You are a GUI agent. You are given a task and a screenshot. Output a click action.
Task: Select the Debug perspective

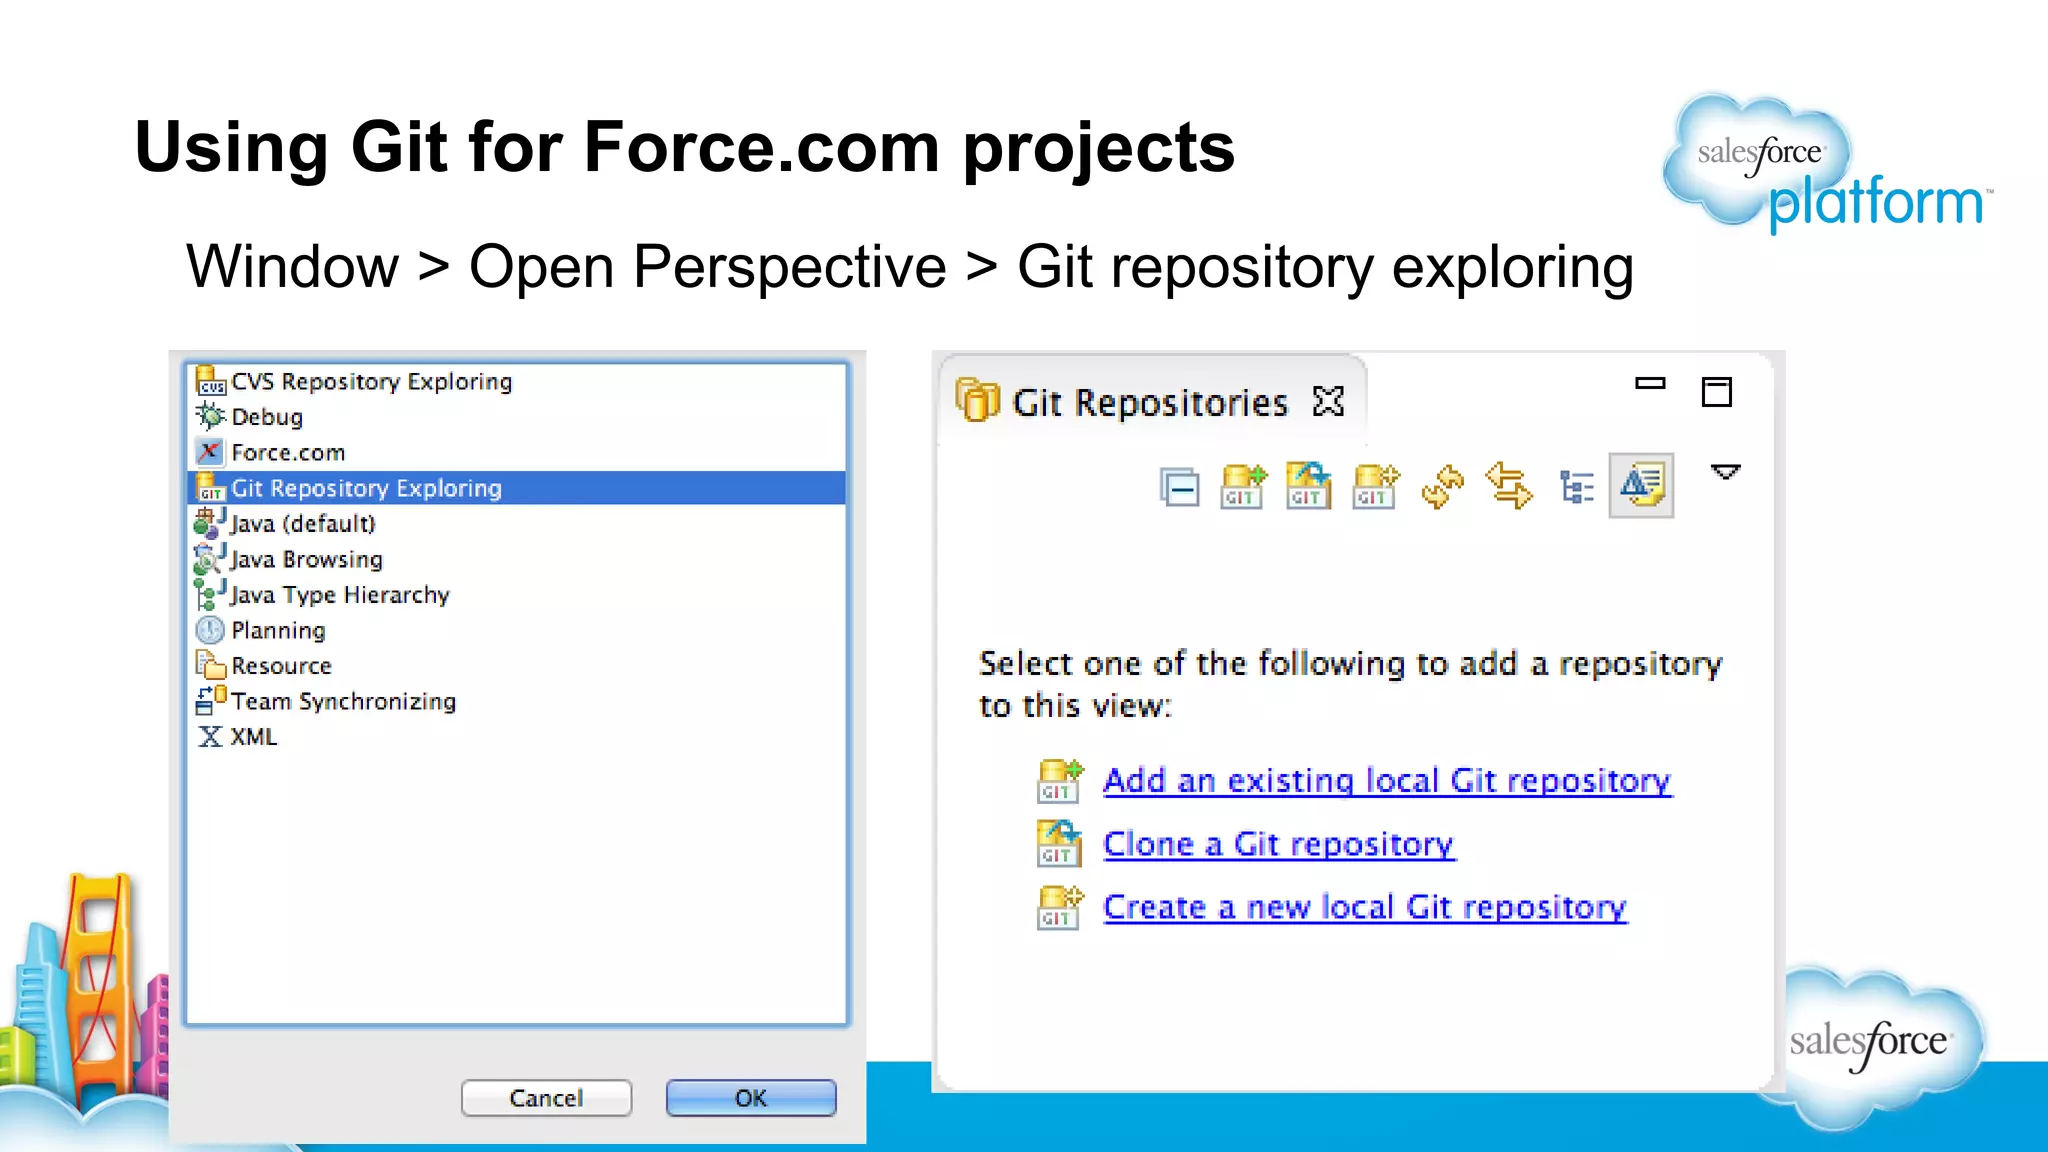click(517, 417)
